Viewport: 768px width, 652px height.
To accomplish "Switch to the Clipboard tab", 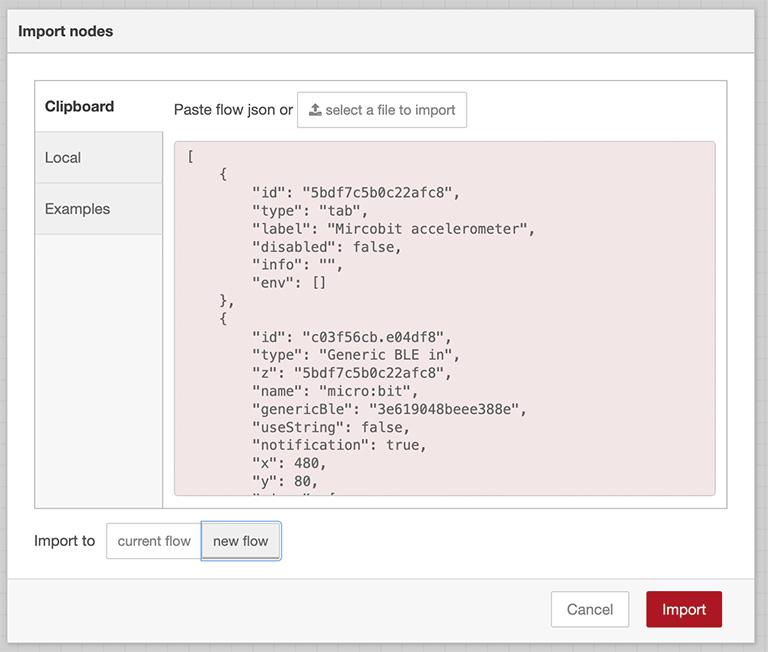I will tap(80, 106).
